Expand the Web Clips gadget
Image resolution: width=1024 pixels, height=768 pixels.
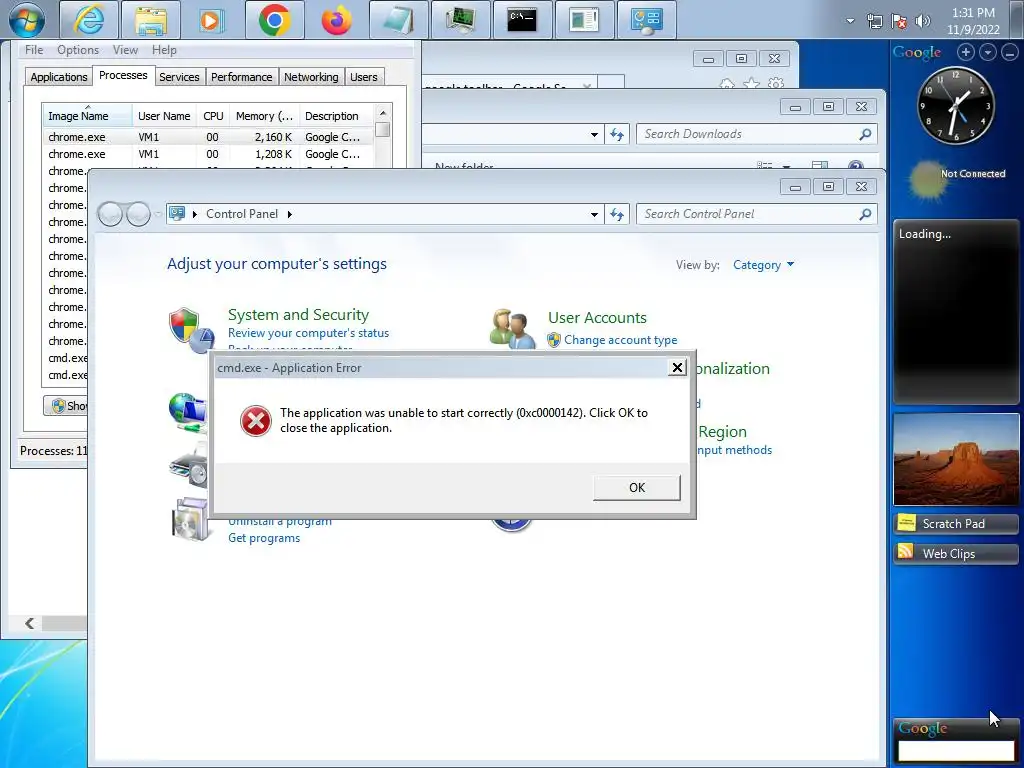tap(955, 554)
